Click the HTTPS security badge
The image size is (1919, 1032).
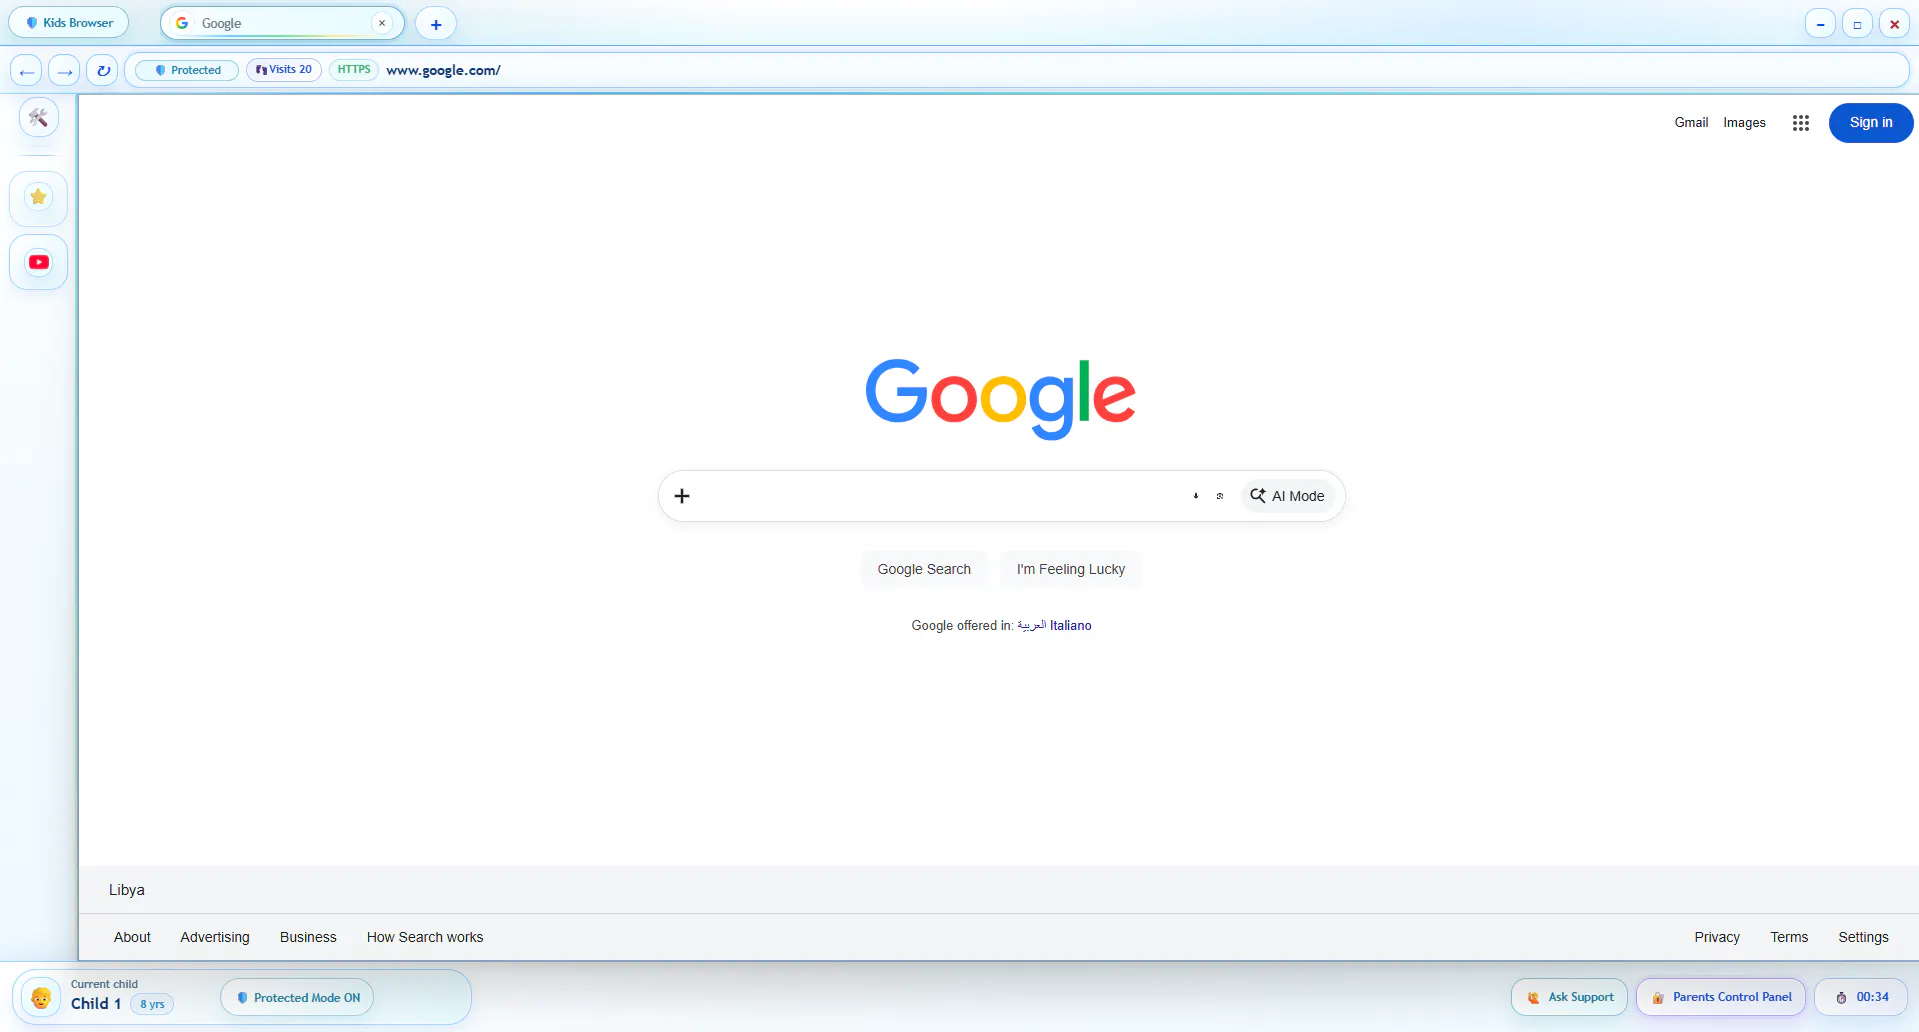(x=354, y=70)
